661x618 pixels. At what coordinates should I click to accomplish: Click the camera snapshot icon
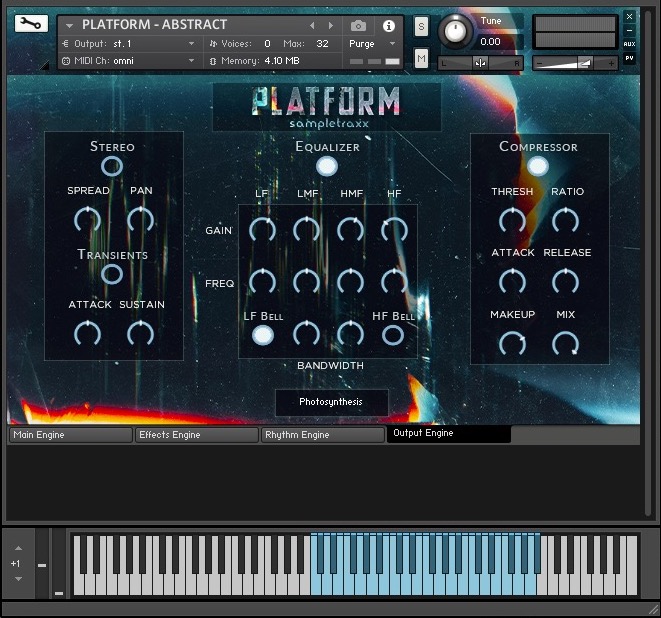click(359, 25)
